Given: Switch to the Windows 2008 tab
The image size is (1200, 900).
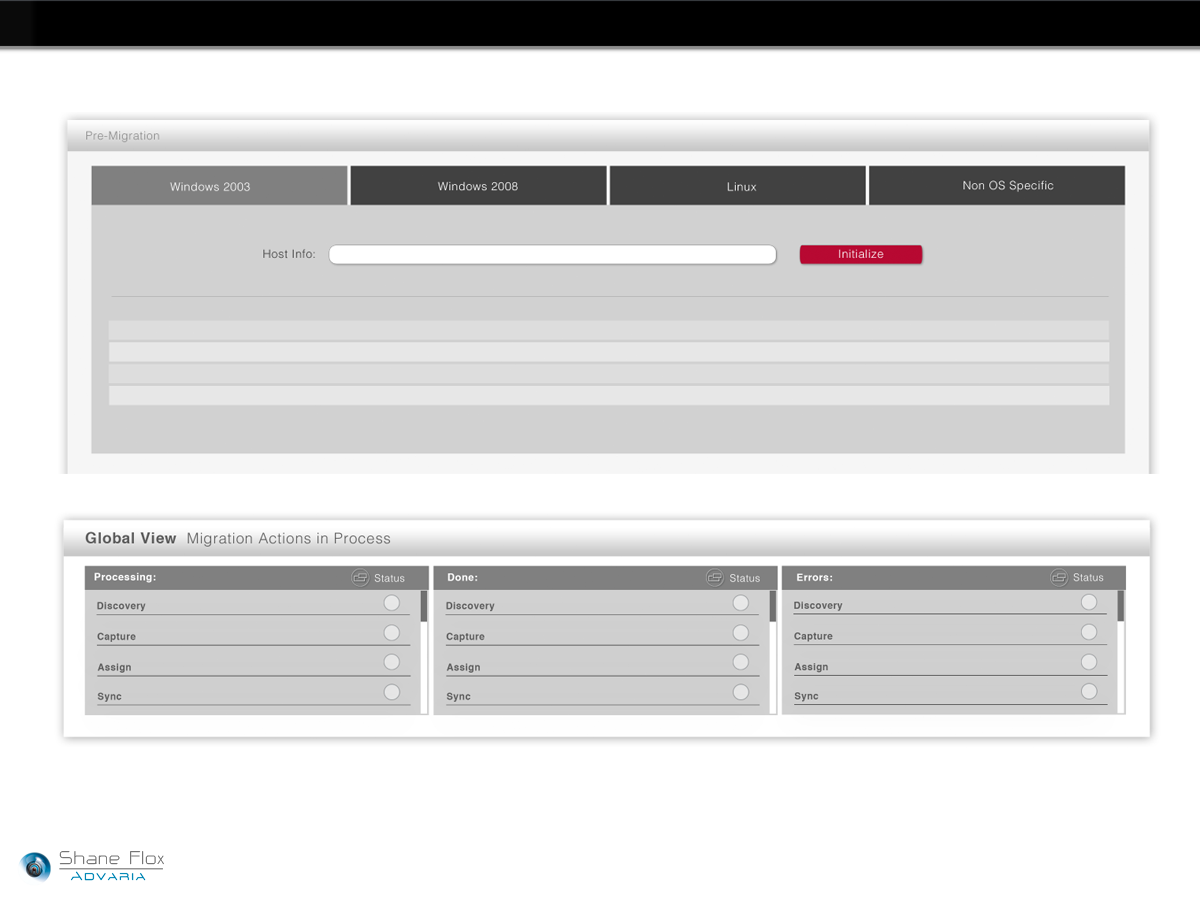Looking at the screenshot, I should pyautogui.click(x=478, y=186).
